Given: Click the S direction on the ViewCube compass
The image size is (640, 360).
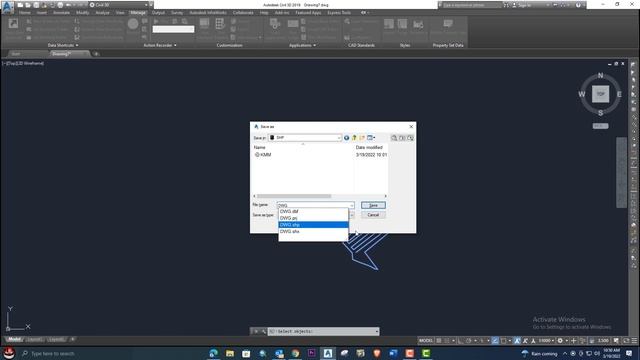Looking at the screenshot, I should 600,113.
